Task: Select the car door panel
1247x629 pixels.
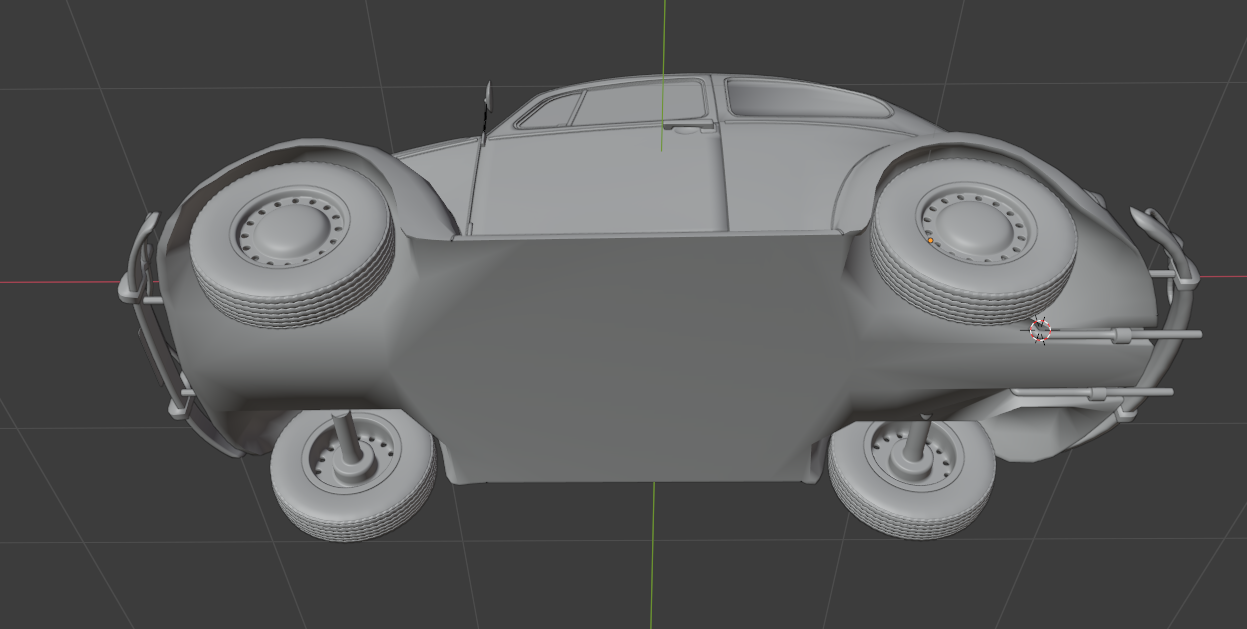Action: tap(598, 180)
